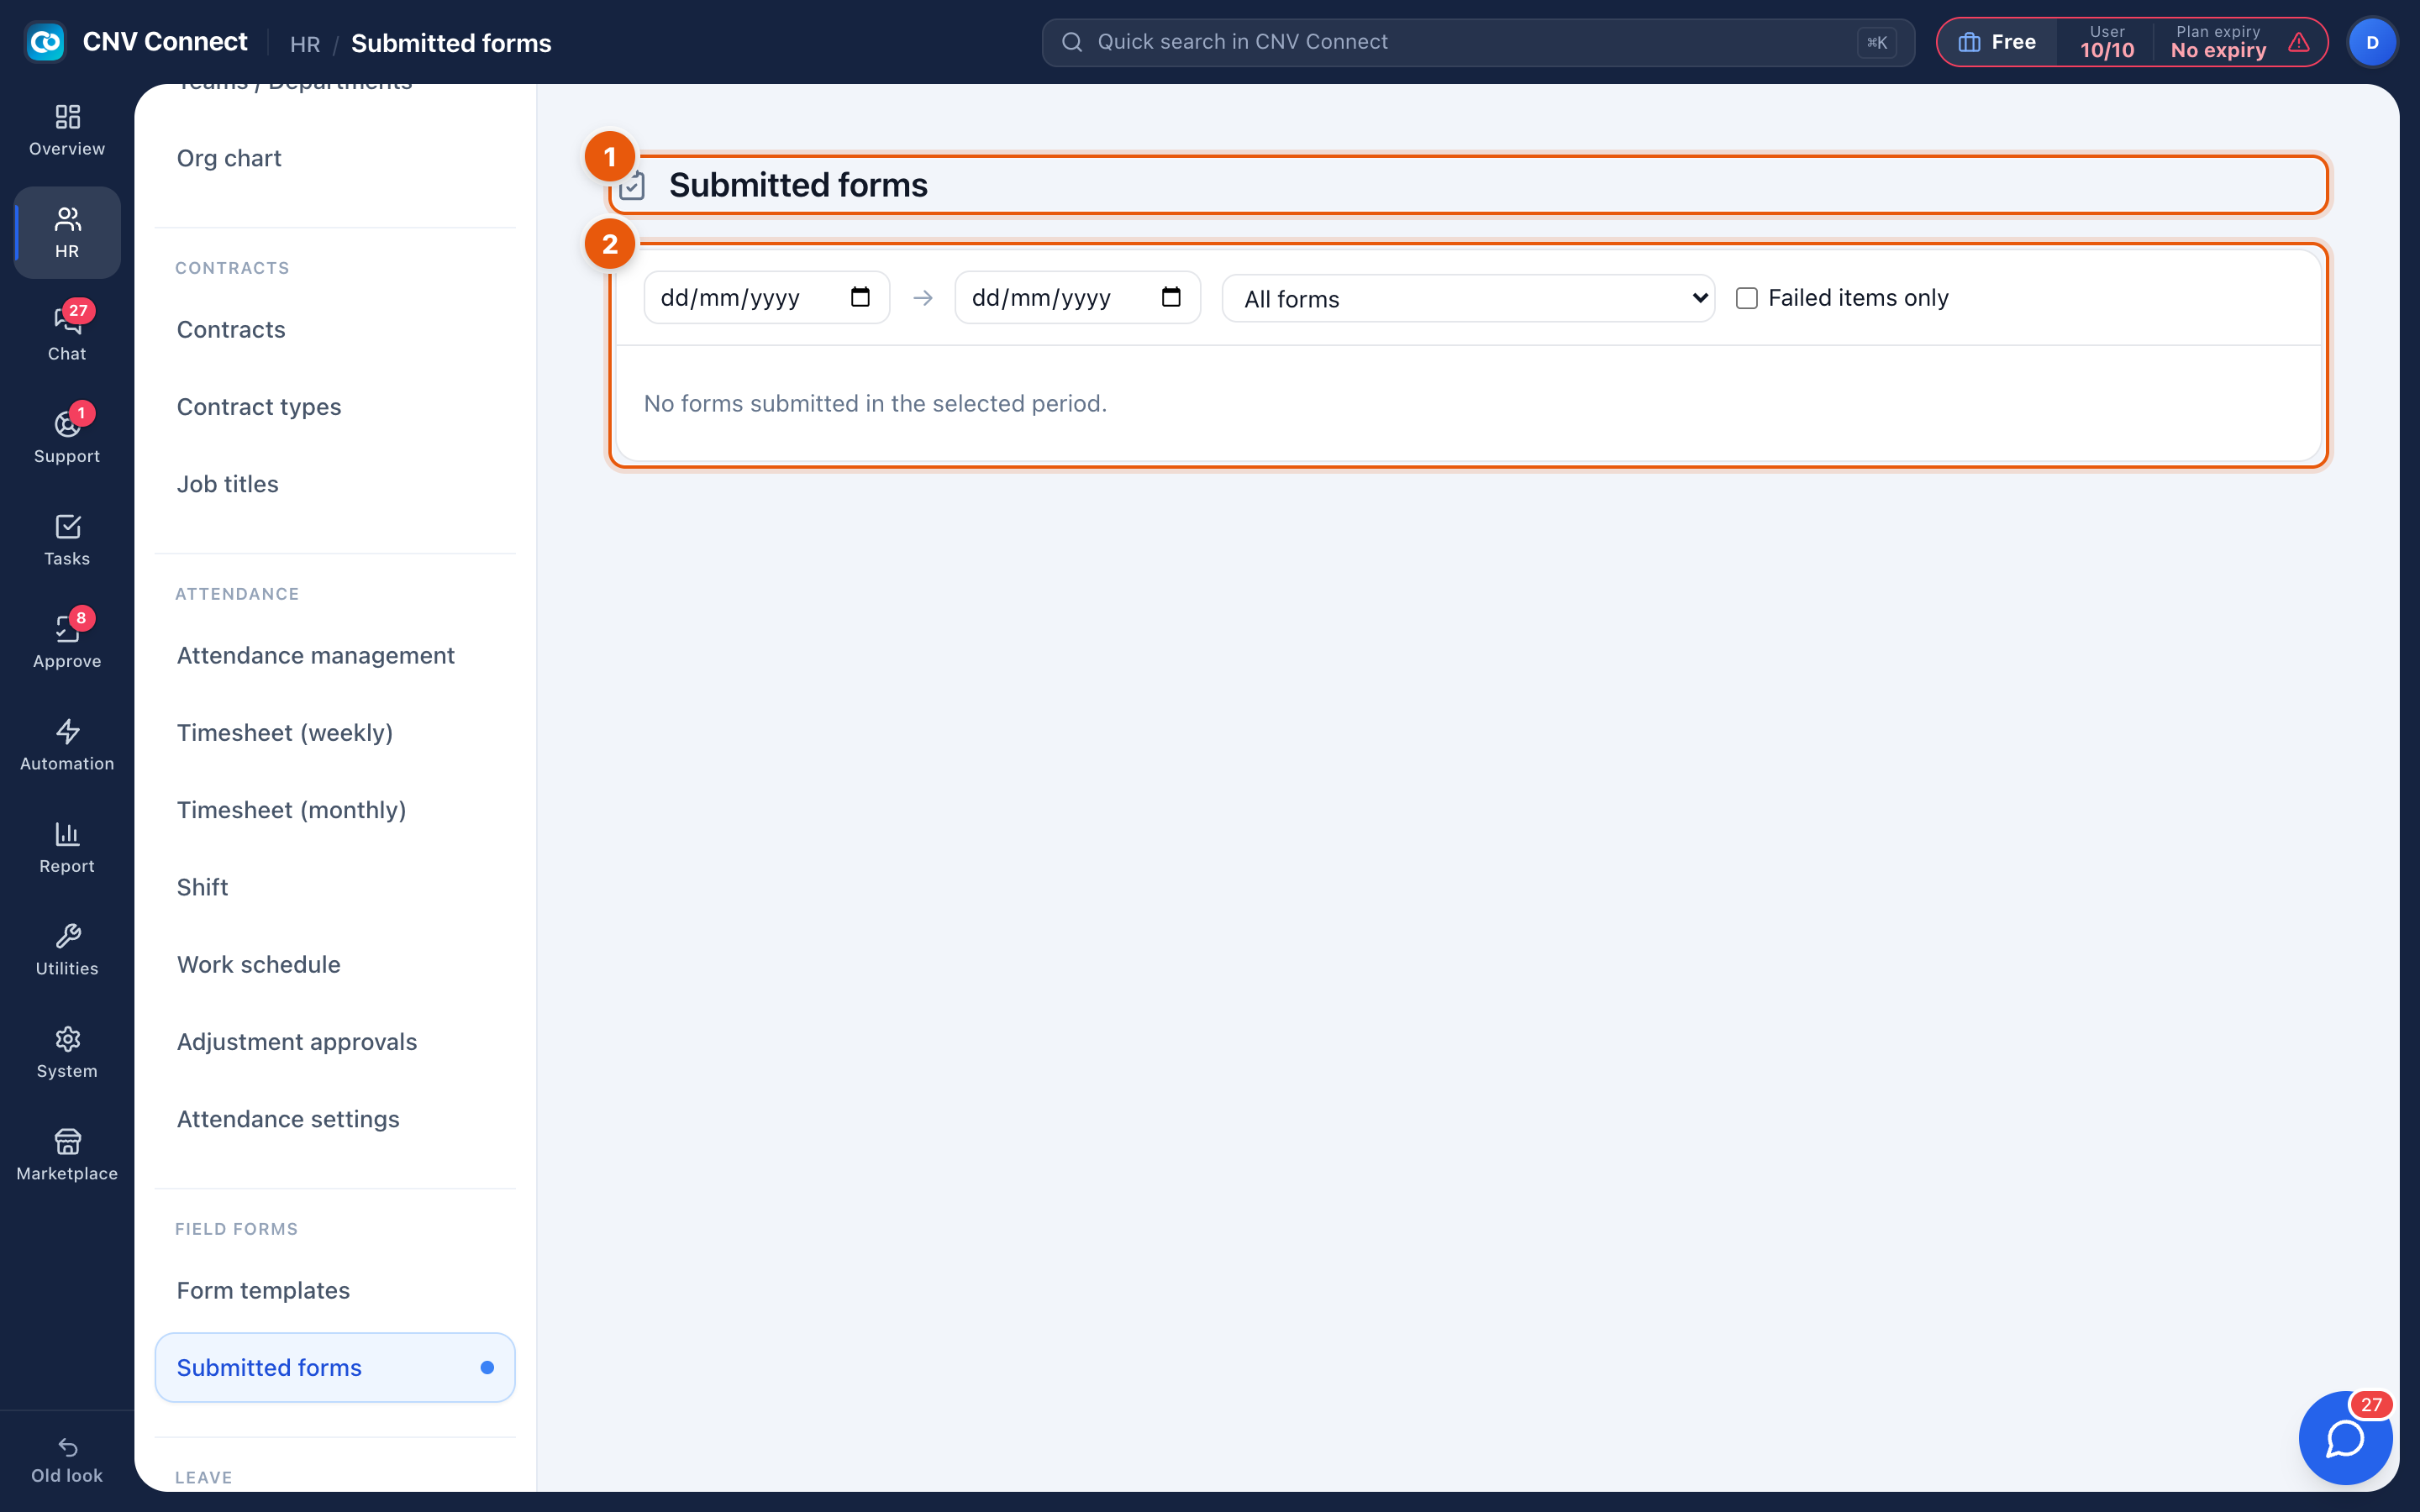Click the ⌘K shortcut hint
Screen dimensions: 2420x1512
(x=1877, y=43)
